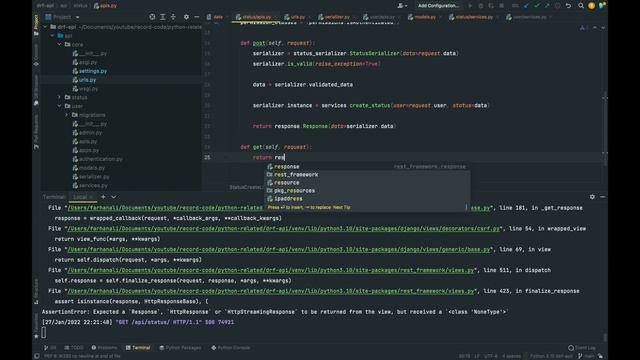This screenshot has width=640, height=360.
Task: Open urls.py under core folder
Action: (87, 80)
